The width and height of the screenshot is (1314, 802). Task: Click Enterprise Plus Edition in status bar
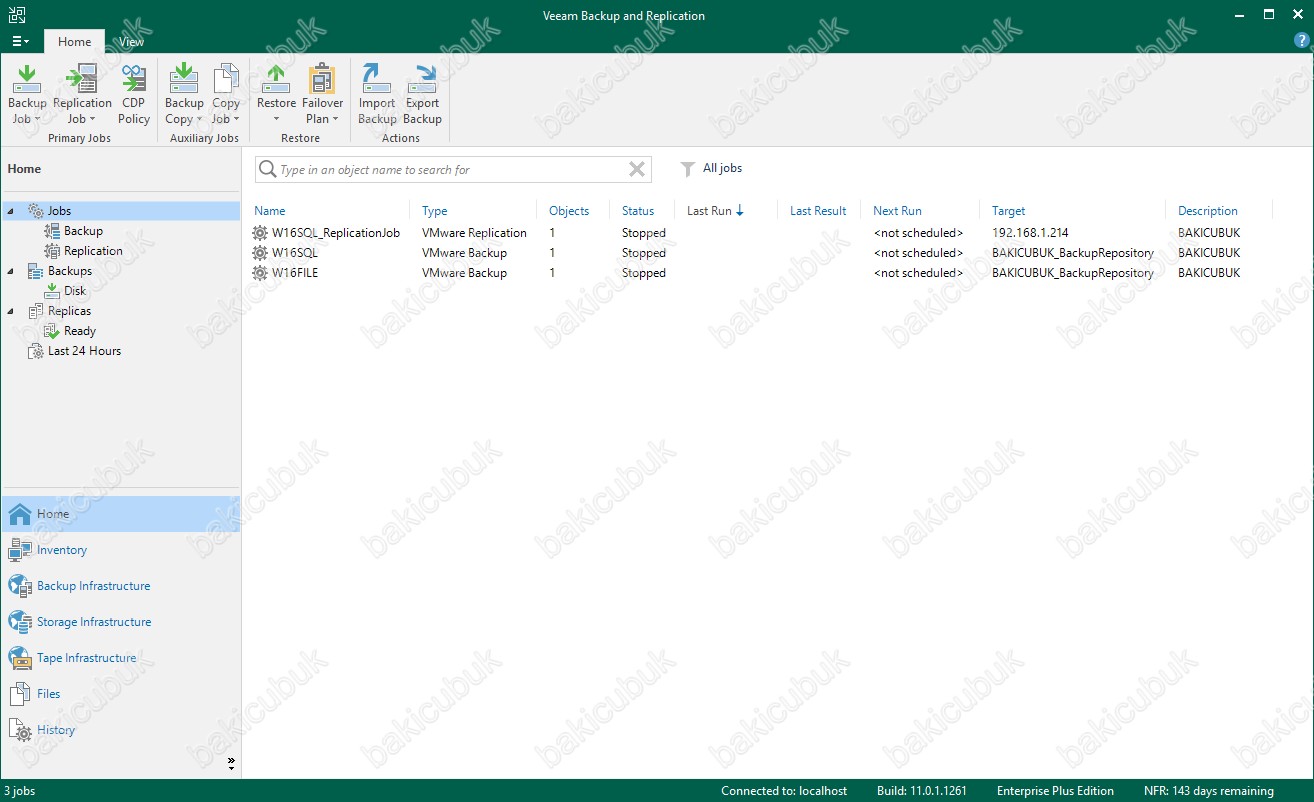click(x=1055, y=791)
